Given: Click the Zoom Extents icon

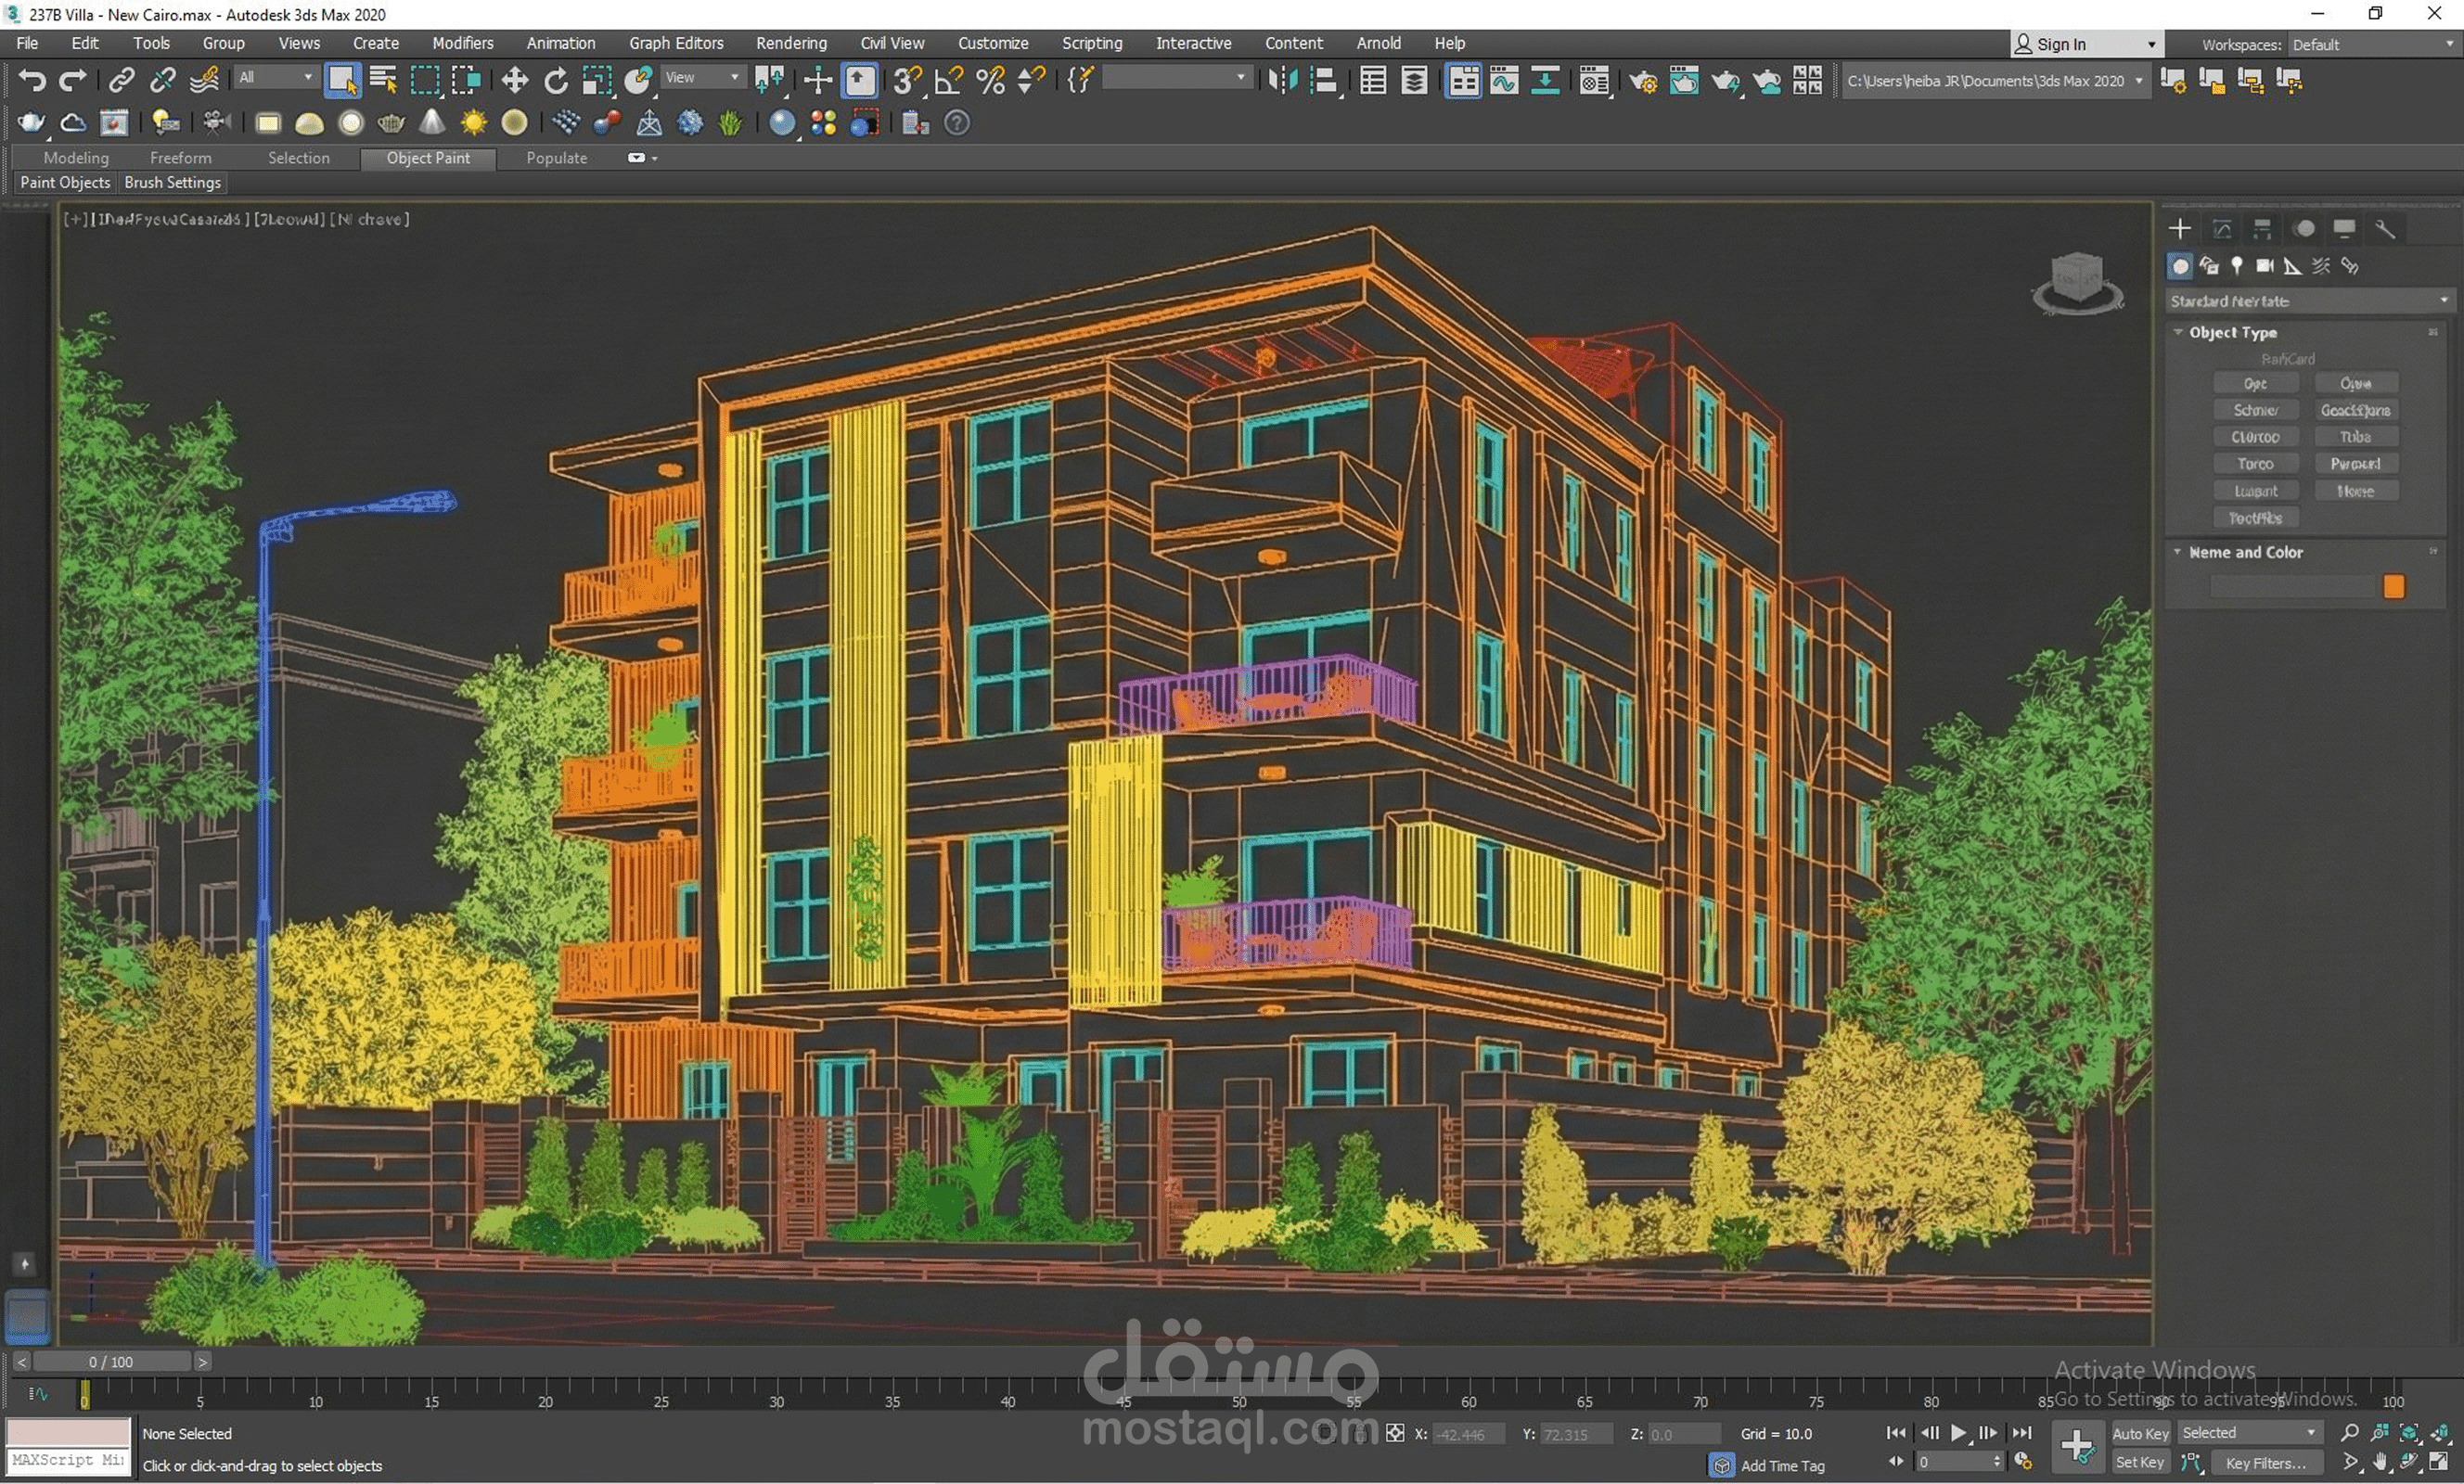Looking at the screenshot, I should [x=2409, y=1433].
